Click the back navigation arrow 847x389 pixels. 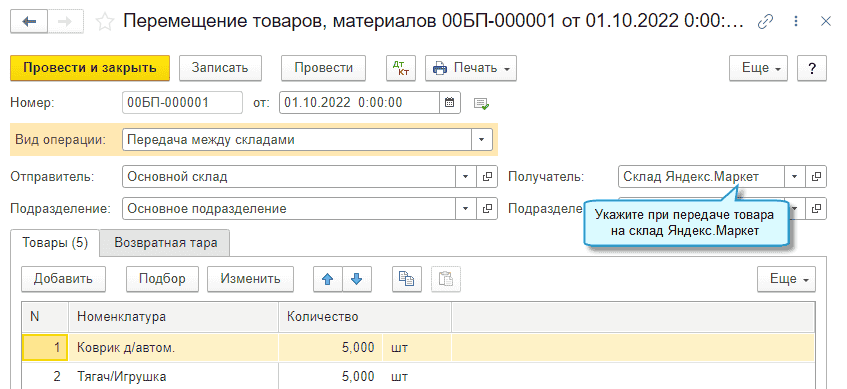[29, 22]
